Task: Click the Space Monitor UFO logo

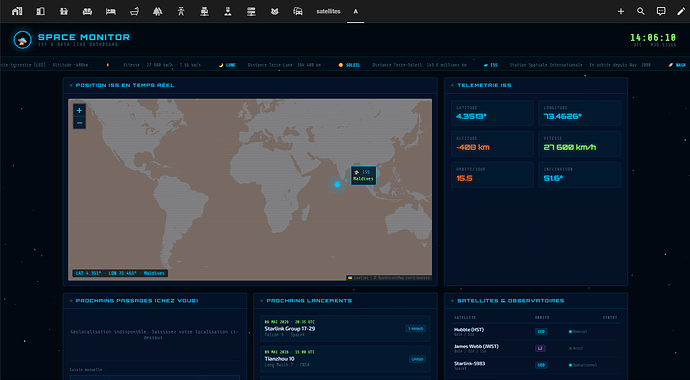Action: pos(22,40)
